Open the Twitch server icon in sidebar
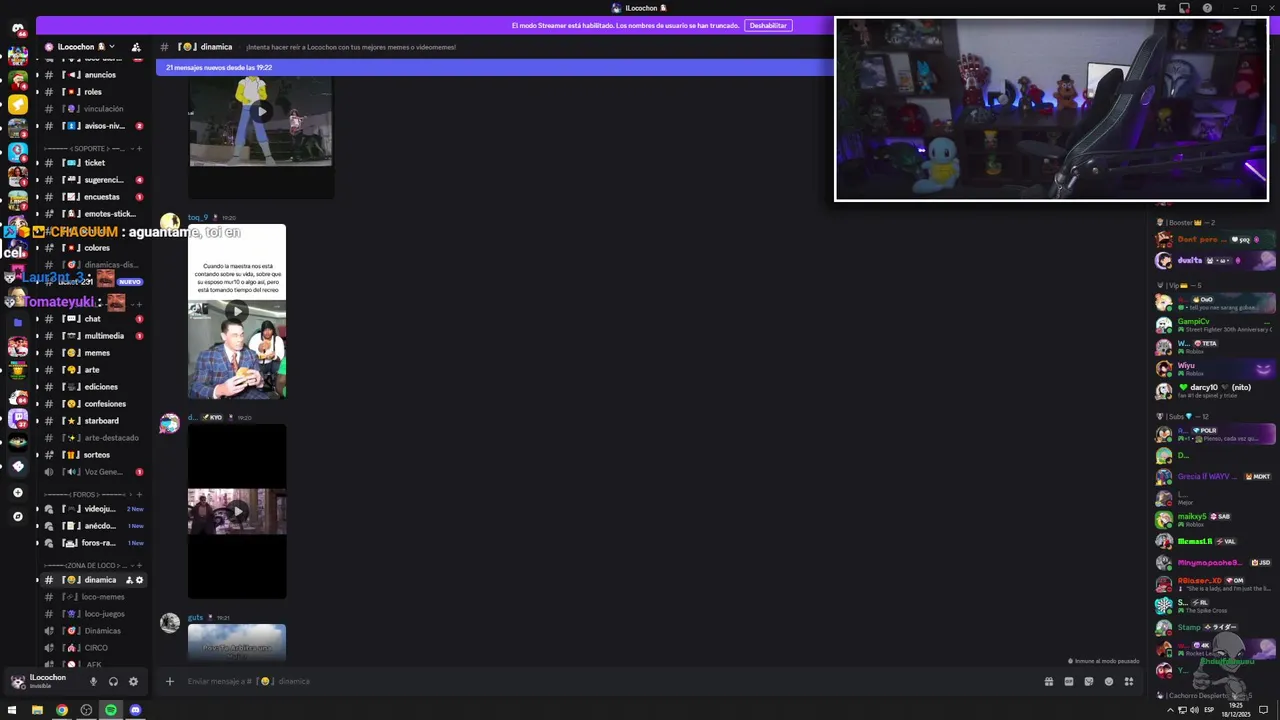 (18, 418)
